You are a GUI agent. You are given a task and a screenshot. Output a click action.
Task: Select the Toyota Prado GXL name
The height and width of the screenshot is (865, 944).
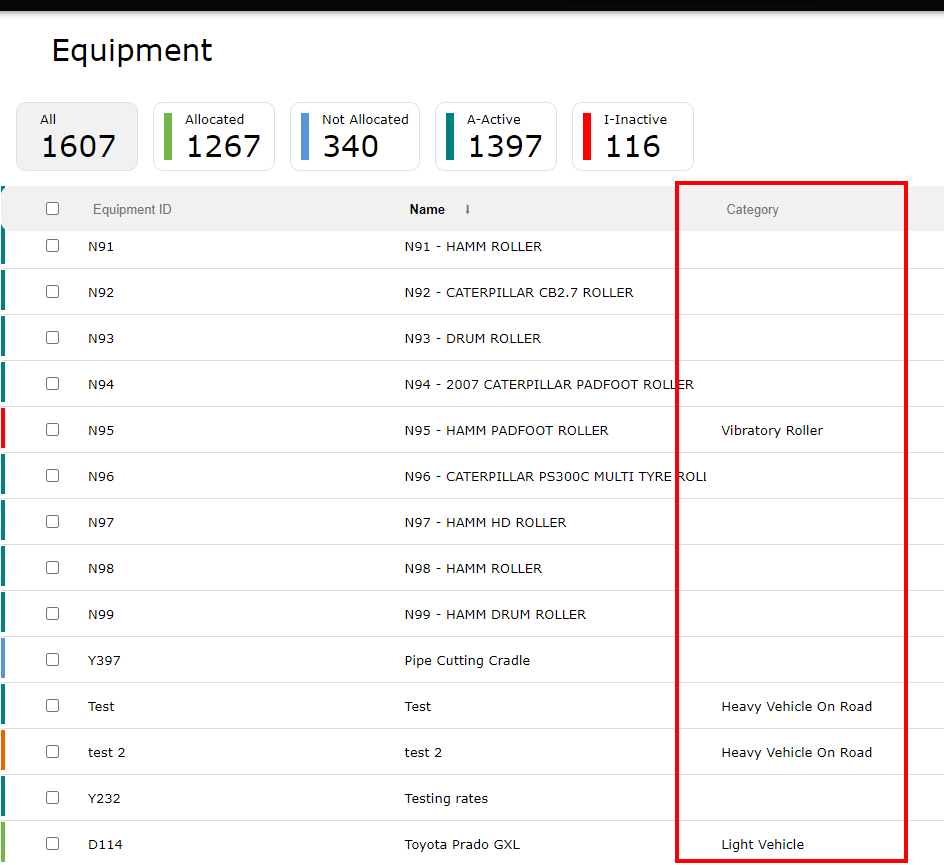(462, 845)
